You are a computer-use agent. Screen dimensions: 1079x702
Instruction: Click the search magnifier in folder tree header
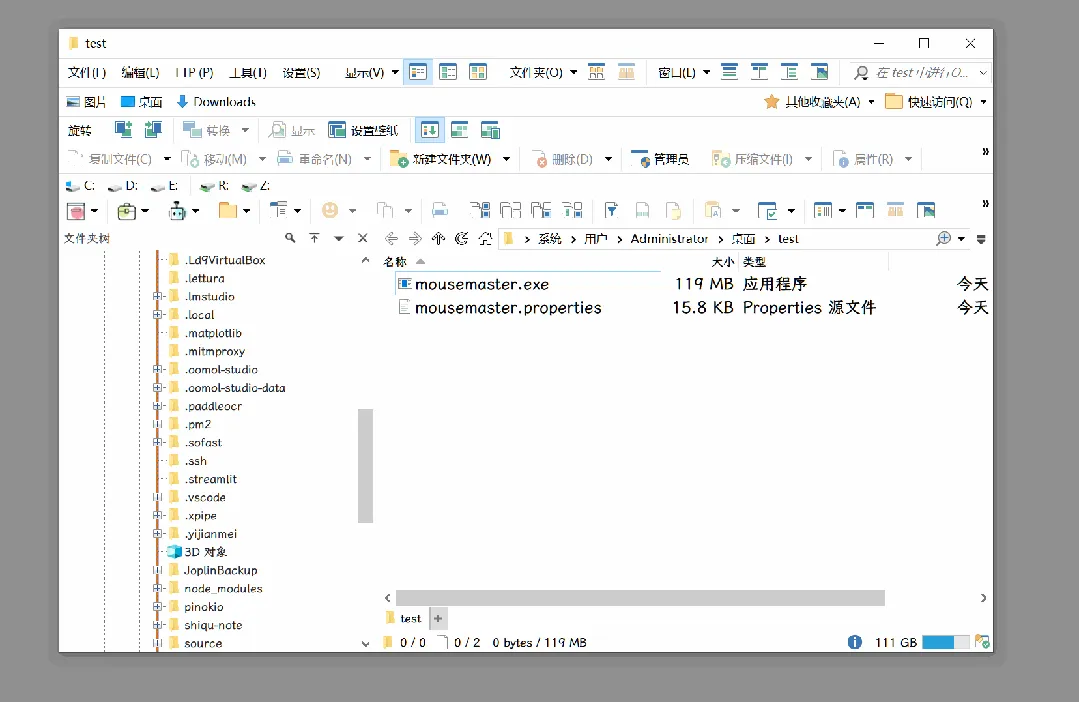(290, 238)
